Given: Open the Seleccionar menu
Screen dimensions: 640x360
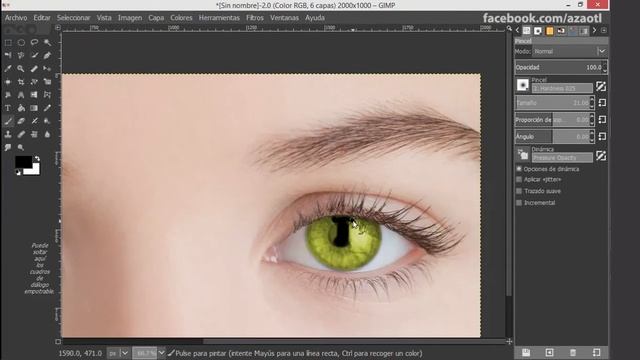Looking at the screenshot, I should (73, 18).
